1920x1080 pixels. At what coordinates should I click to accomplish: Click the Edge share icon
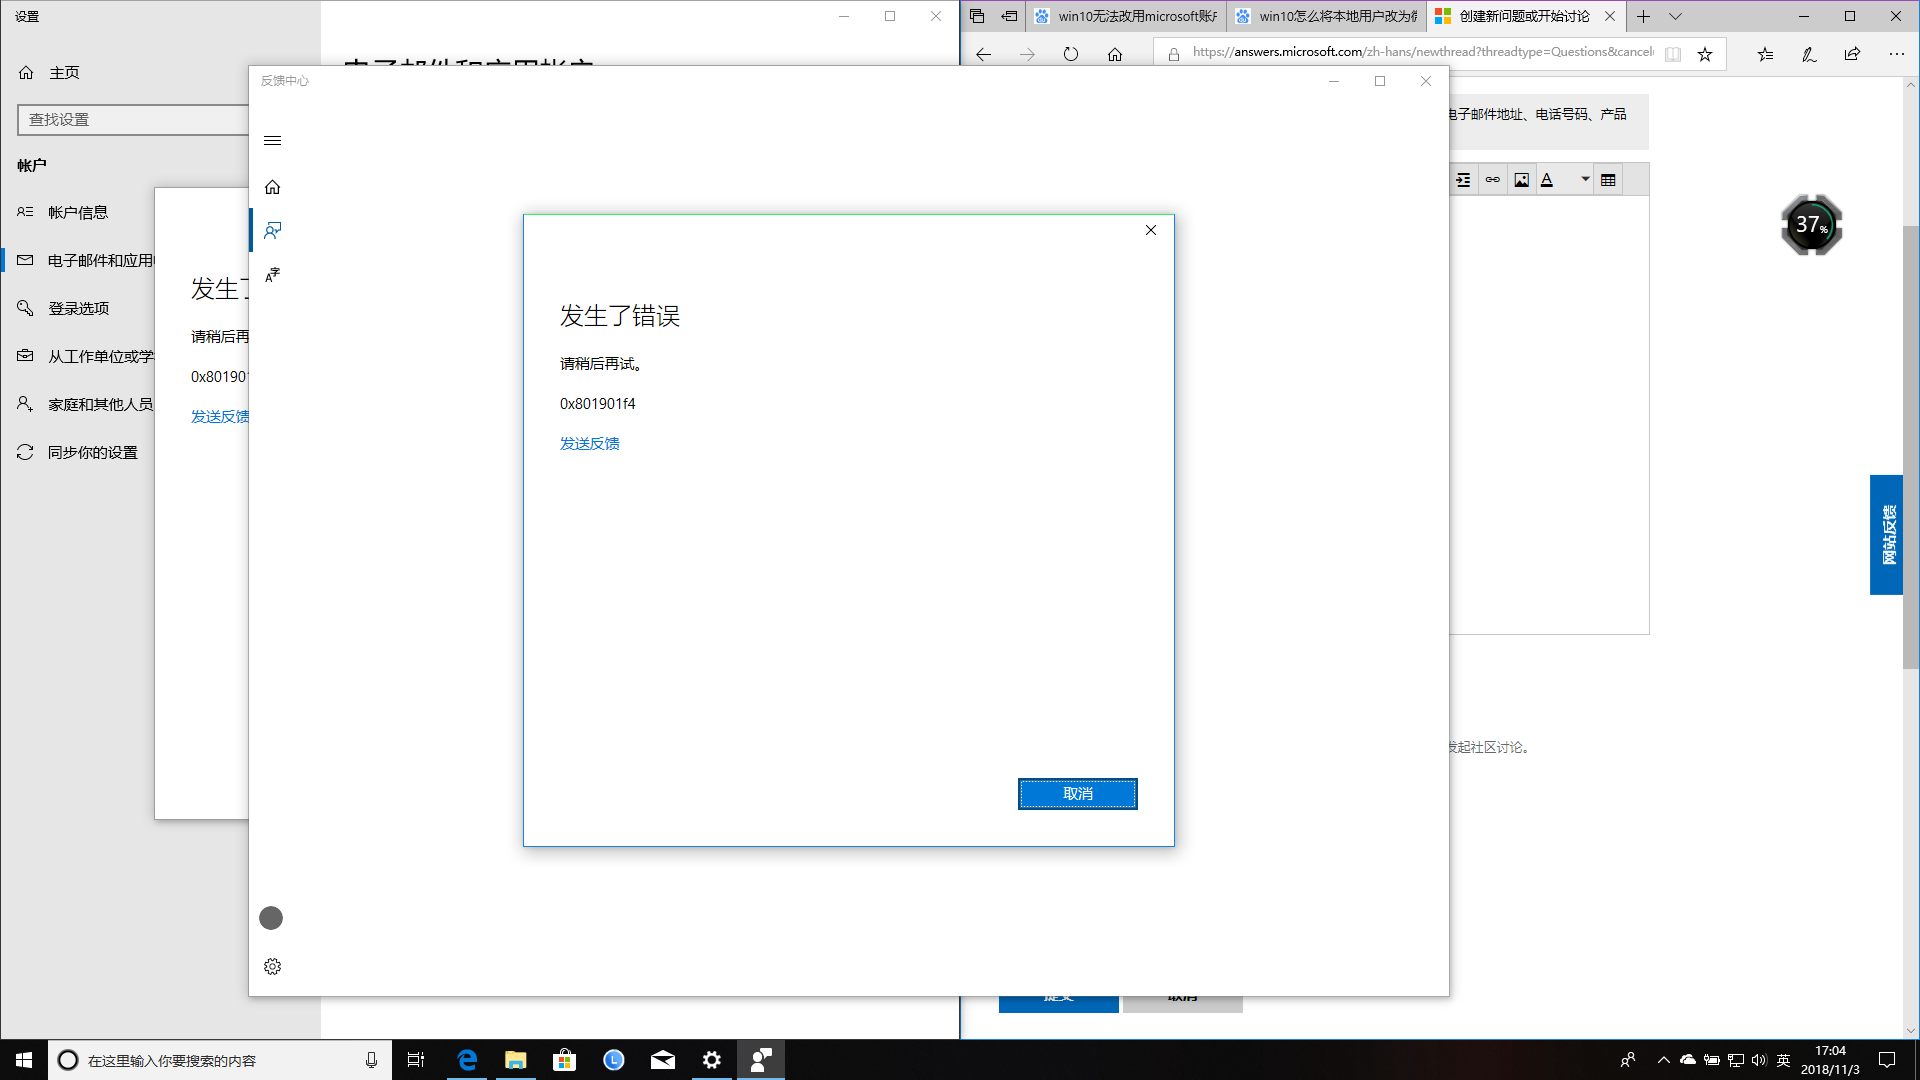click(x=1852, y=54)
